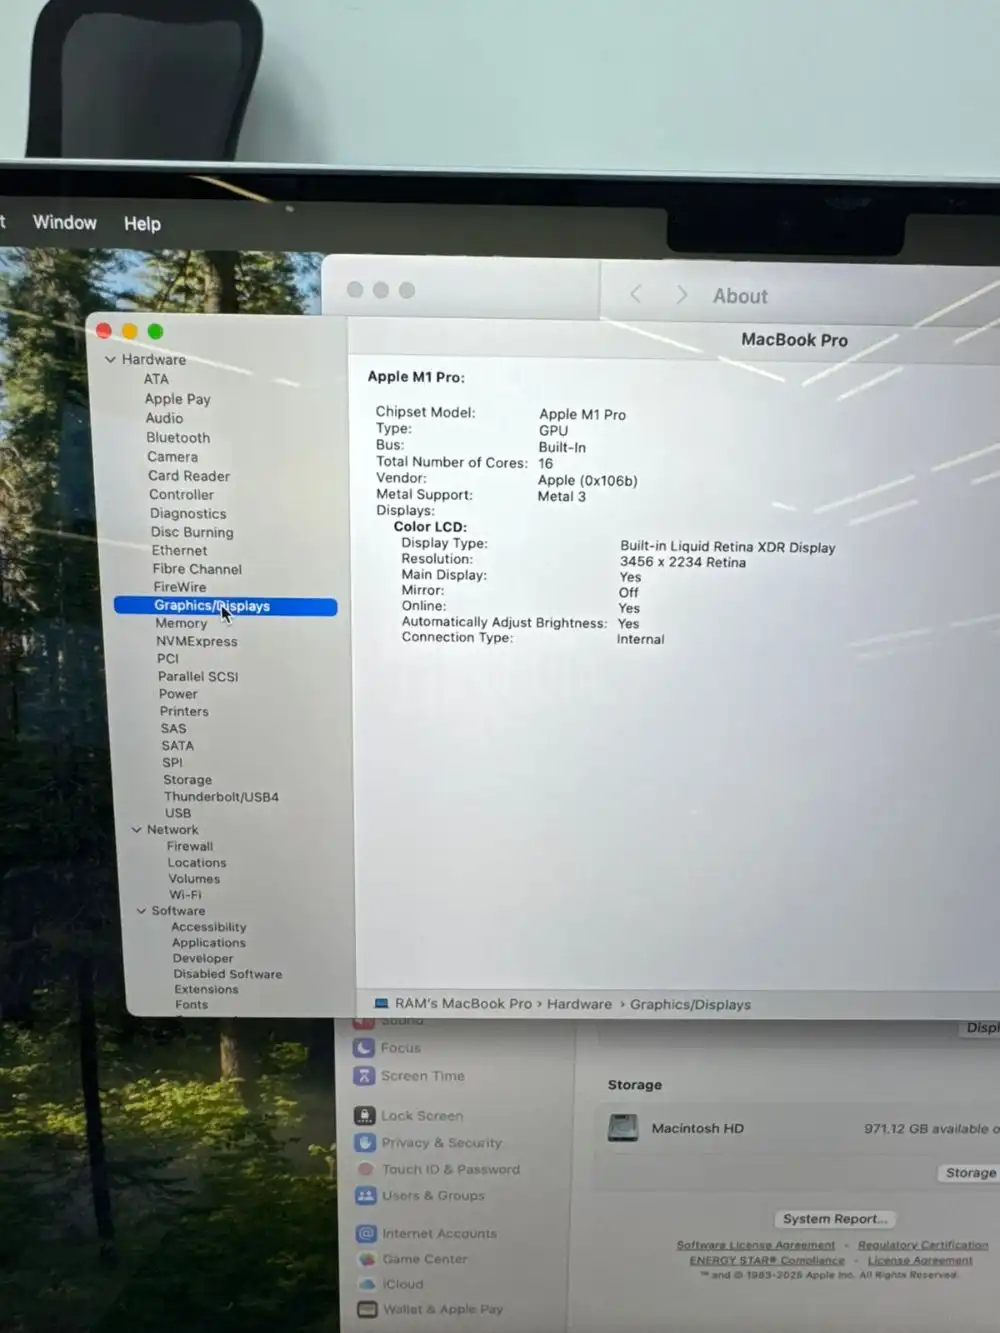Open Users & Groups icon

(x=366, y=1195)
